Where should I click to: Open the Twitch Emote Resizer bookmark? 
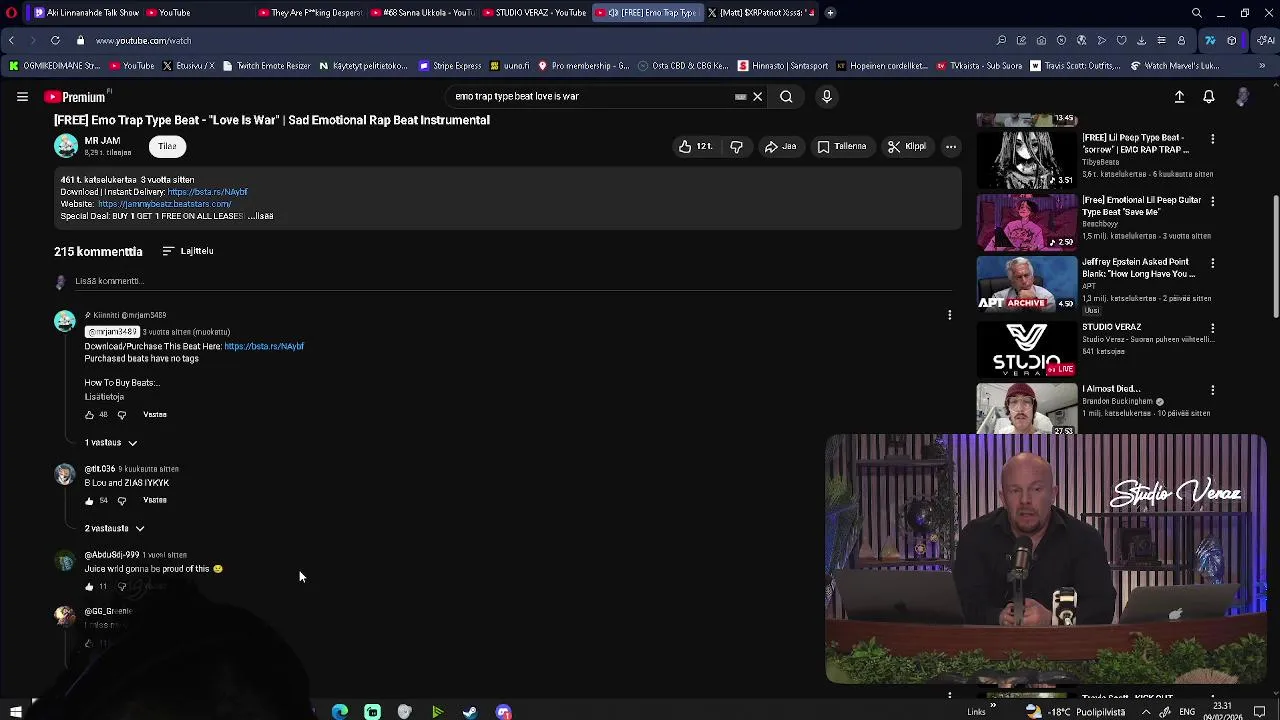pos(266,66)
